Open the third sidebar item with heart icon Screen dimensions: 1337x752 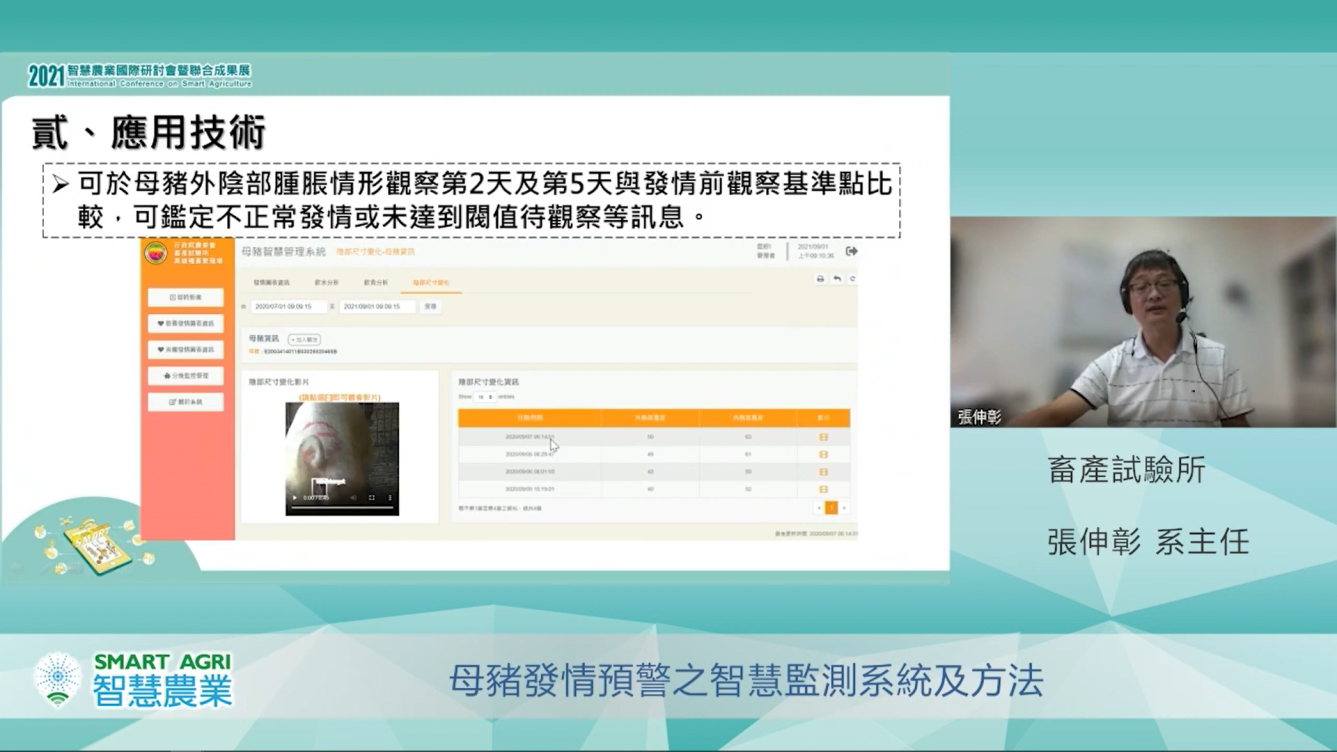coord(186,350)
